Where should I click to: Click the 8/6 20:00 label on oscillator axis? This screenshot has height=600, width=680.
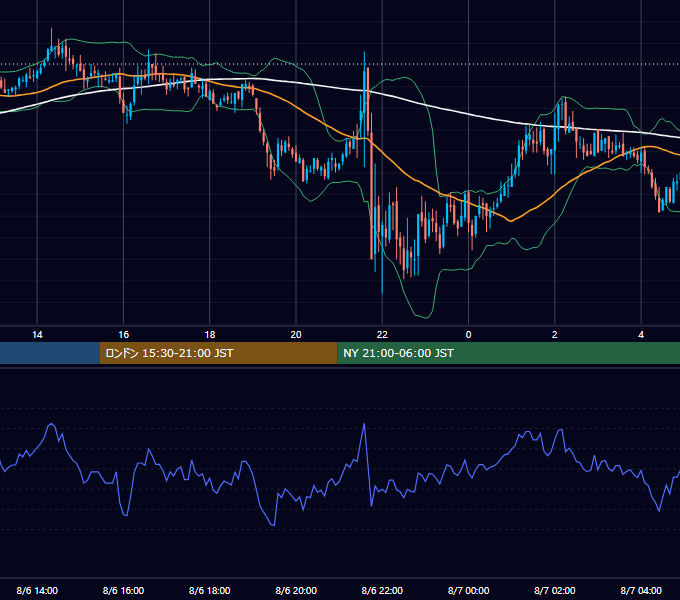pyautogui.click(x=296, y=590)
